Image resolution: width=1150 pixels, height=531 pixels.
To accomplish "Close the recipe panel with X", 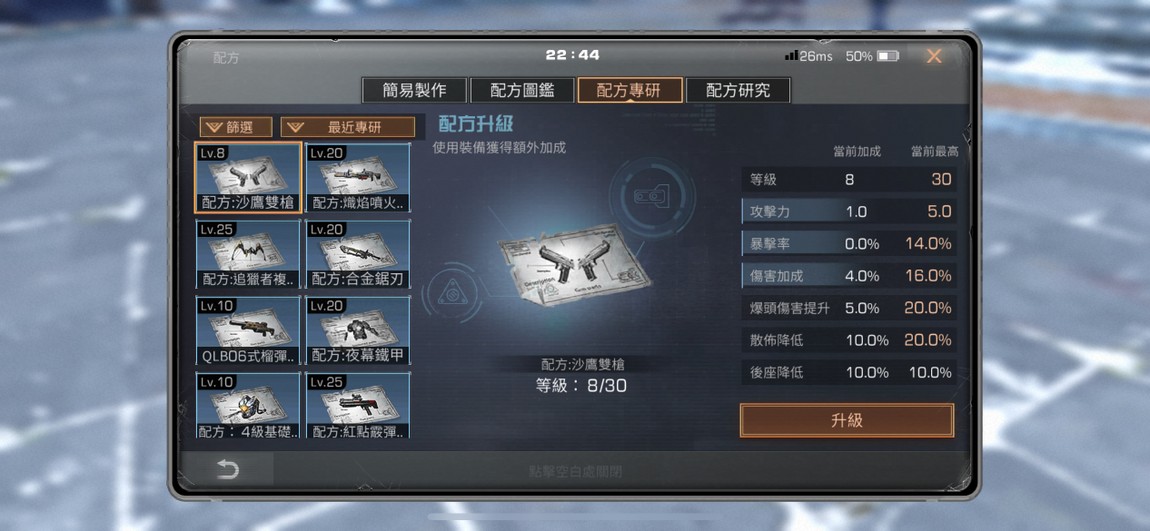I will pos(934,56).
